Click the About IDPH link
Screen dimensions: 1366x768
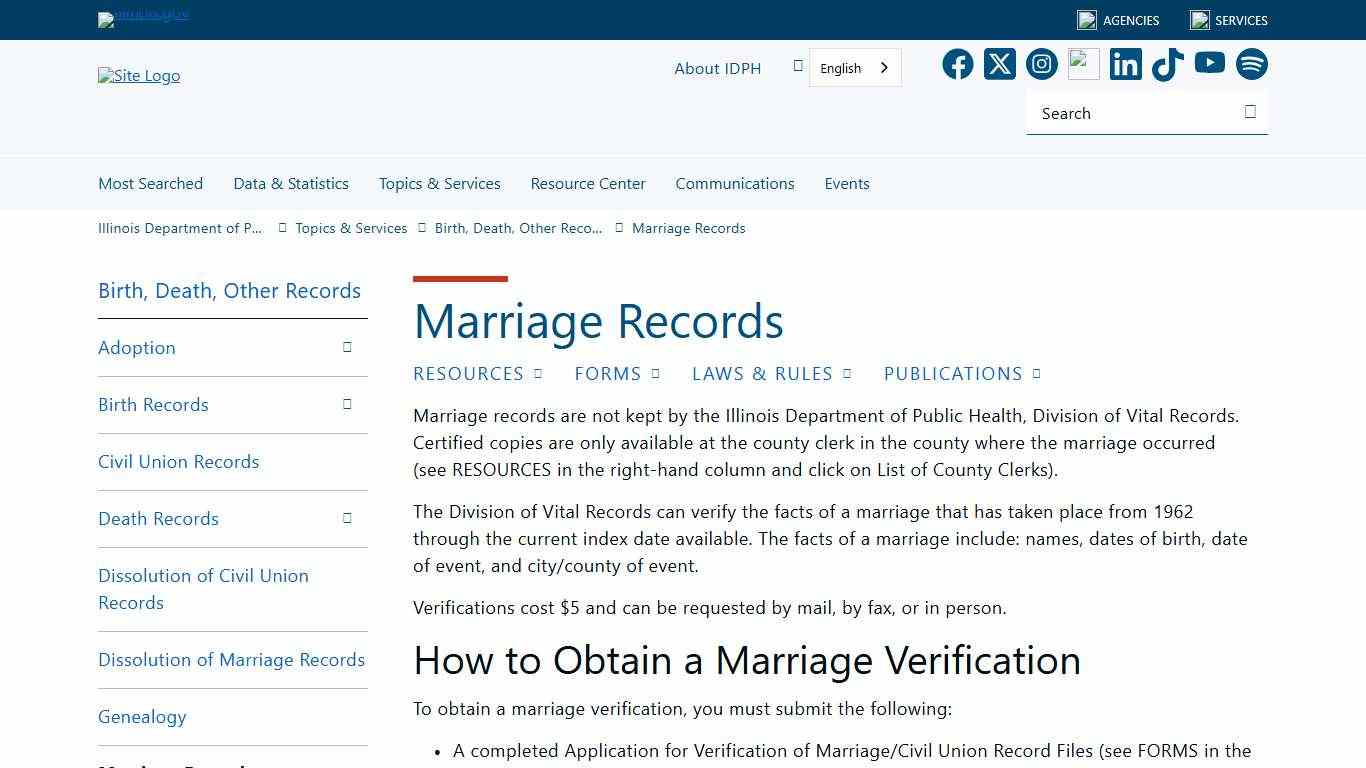(717, 68)
